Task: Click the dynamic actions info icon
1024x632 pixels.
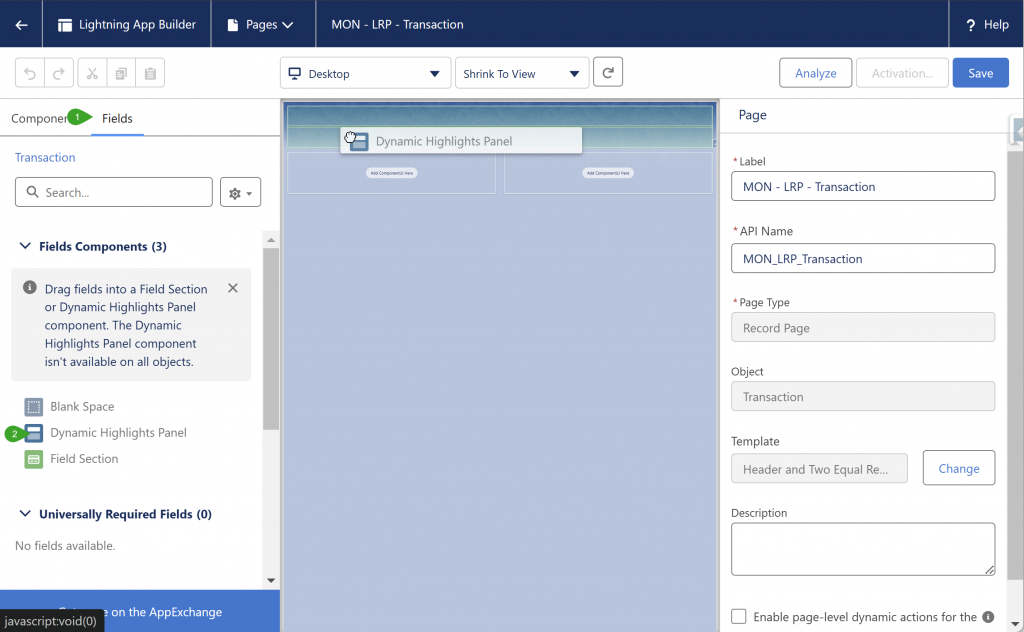Action: 988,616
